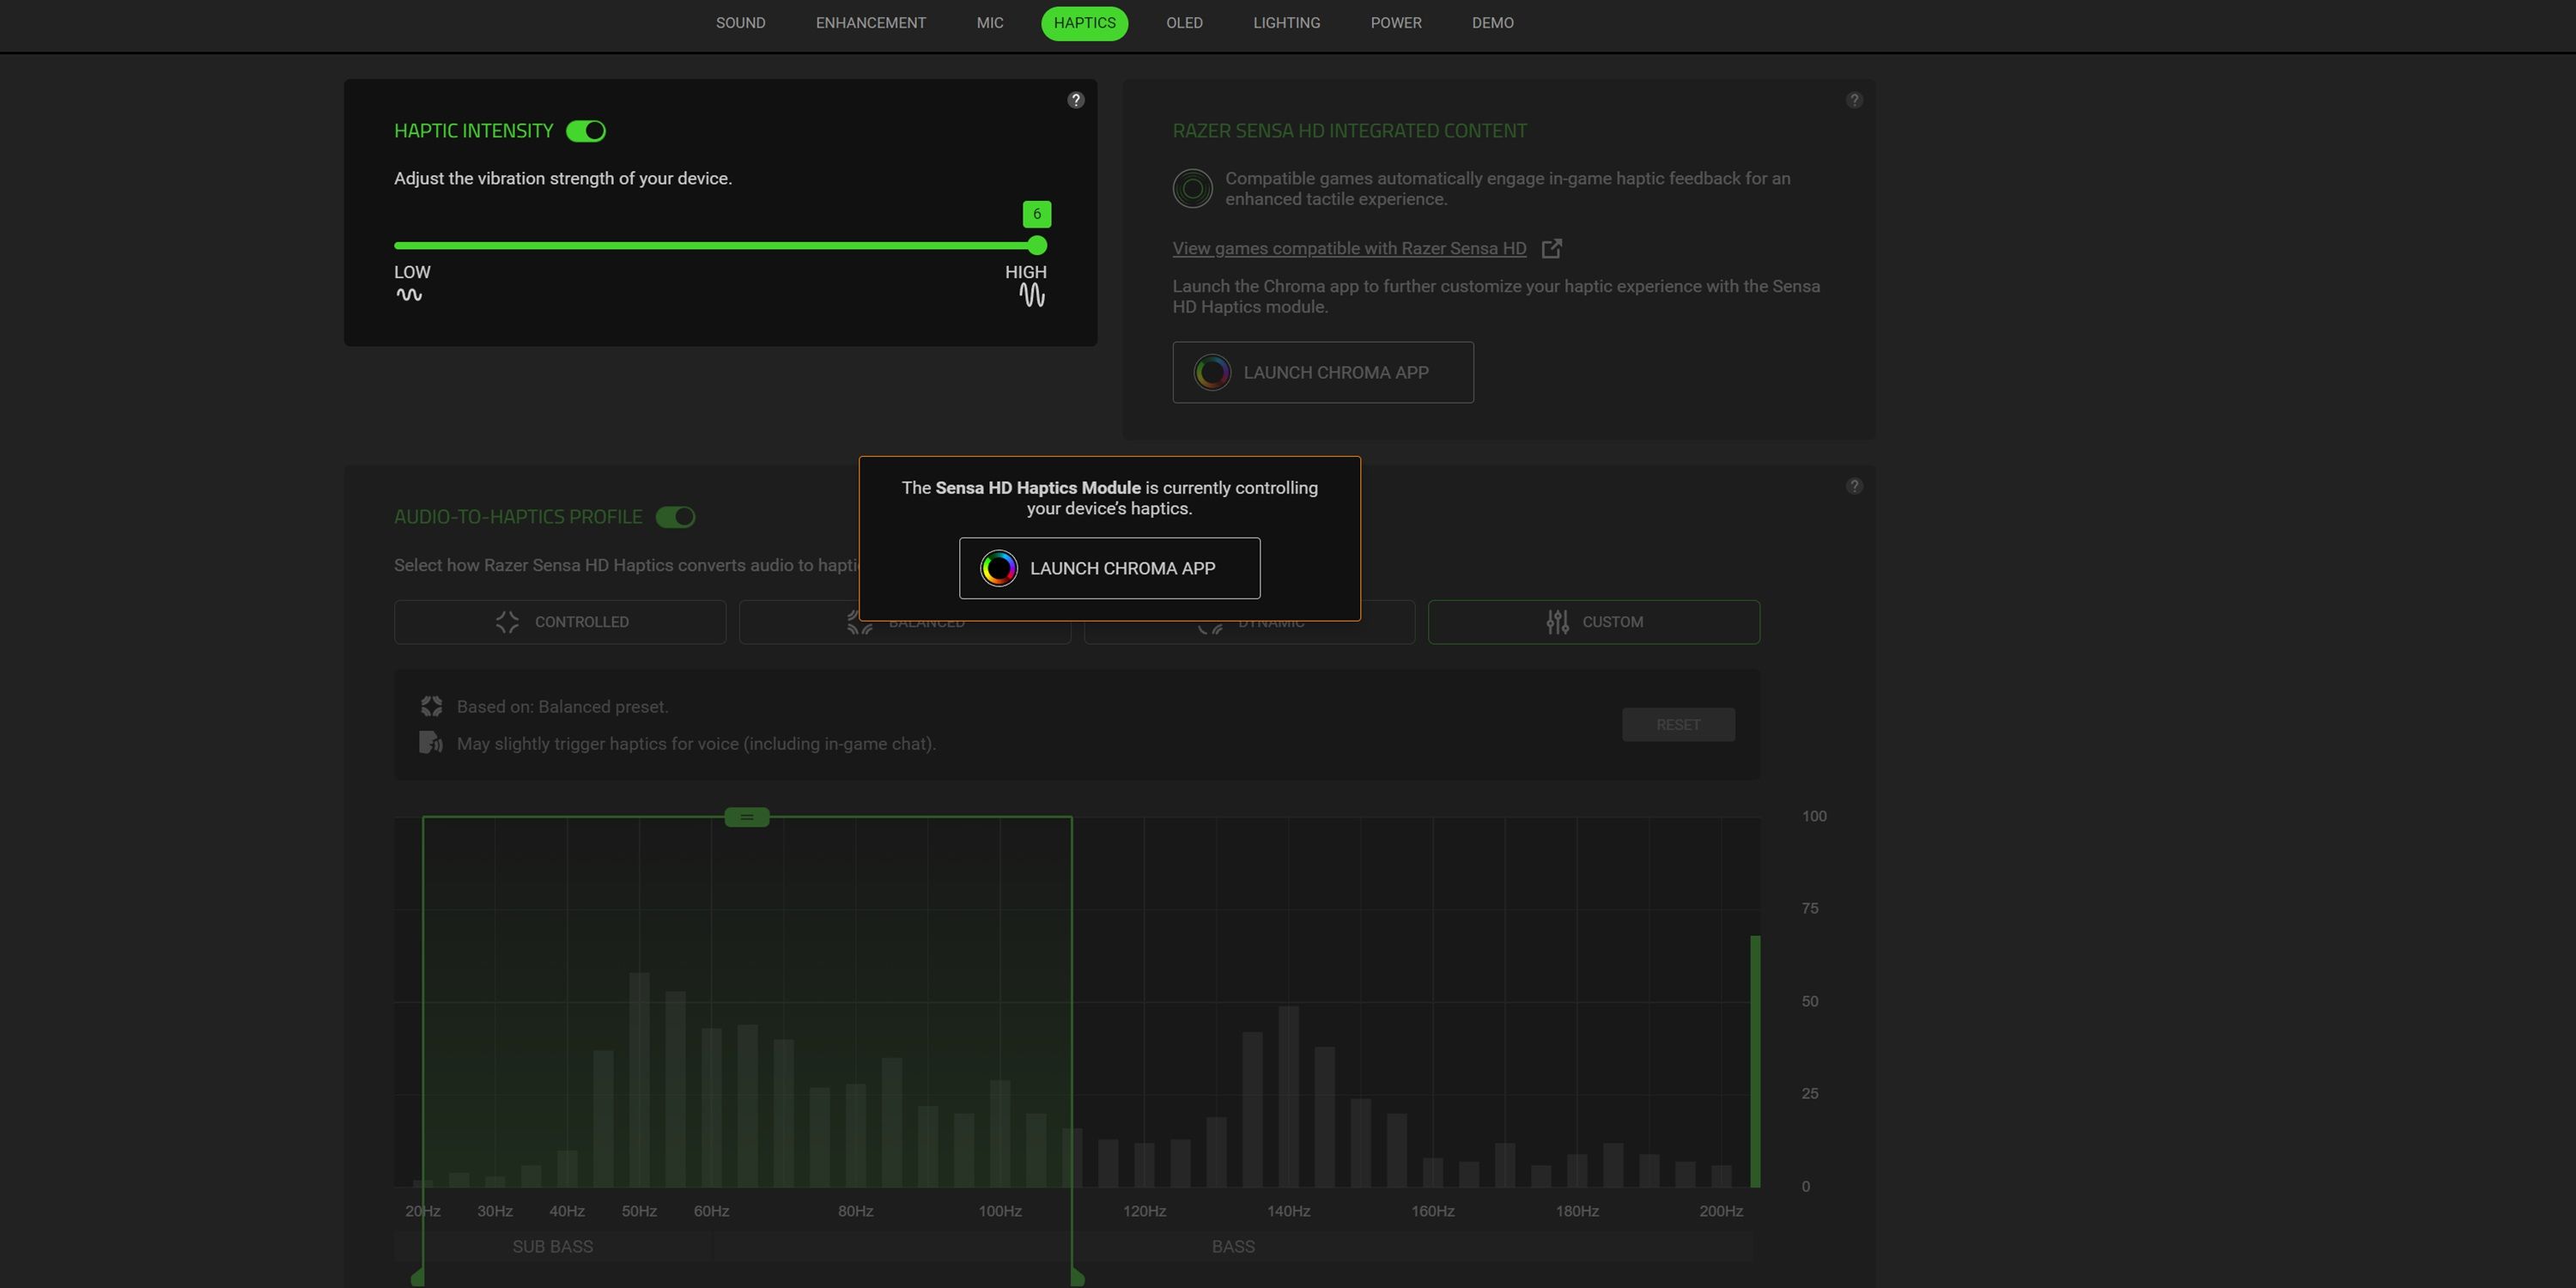This screenshot has height=1288, width=2576.
Task: Click the 100Hz axis label
Action: coord(999,1211)
